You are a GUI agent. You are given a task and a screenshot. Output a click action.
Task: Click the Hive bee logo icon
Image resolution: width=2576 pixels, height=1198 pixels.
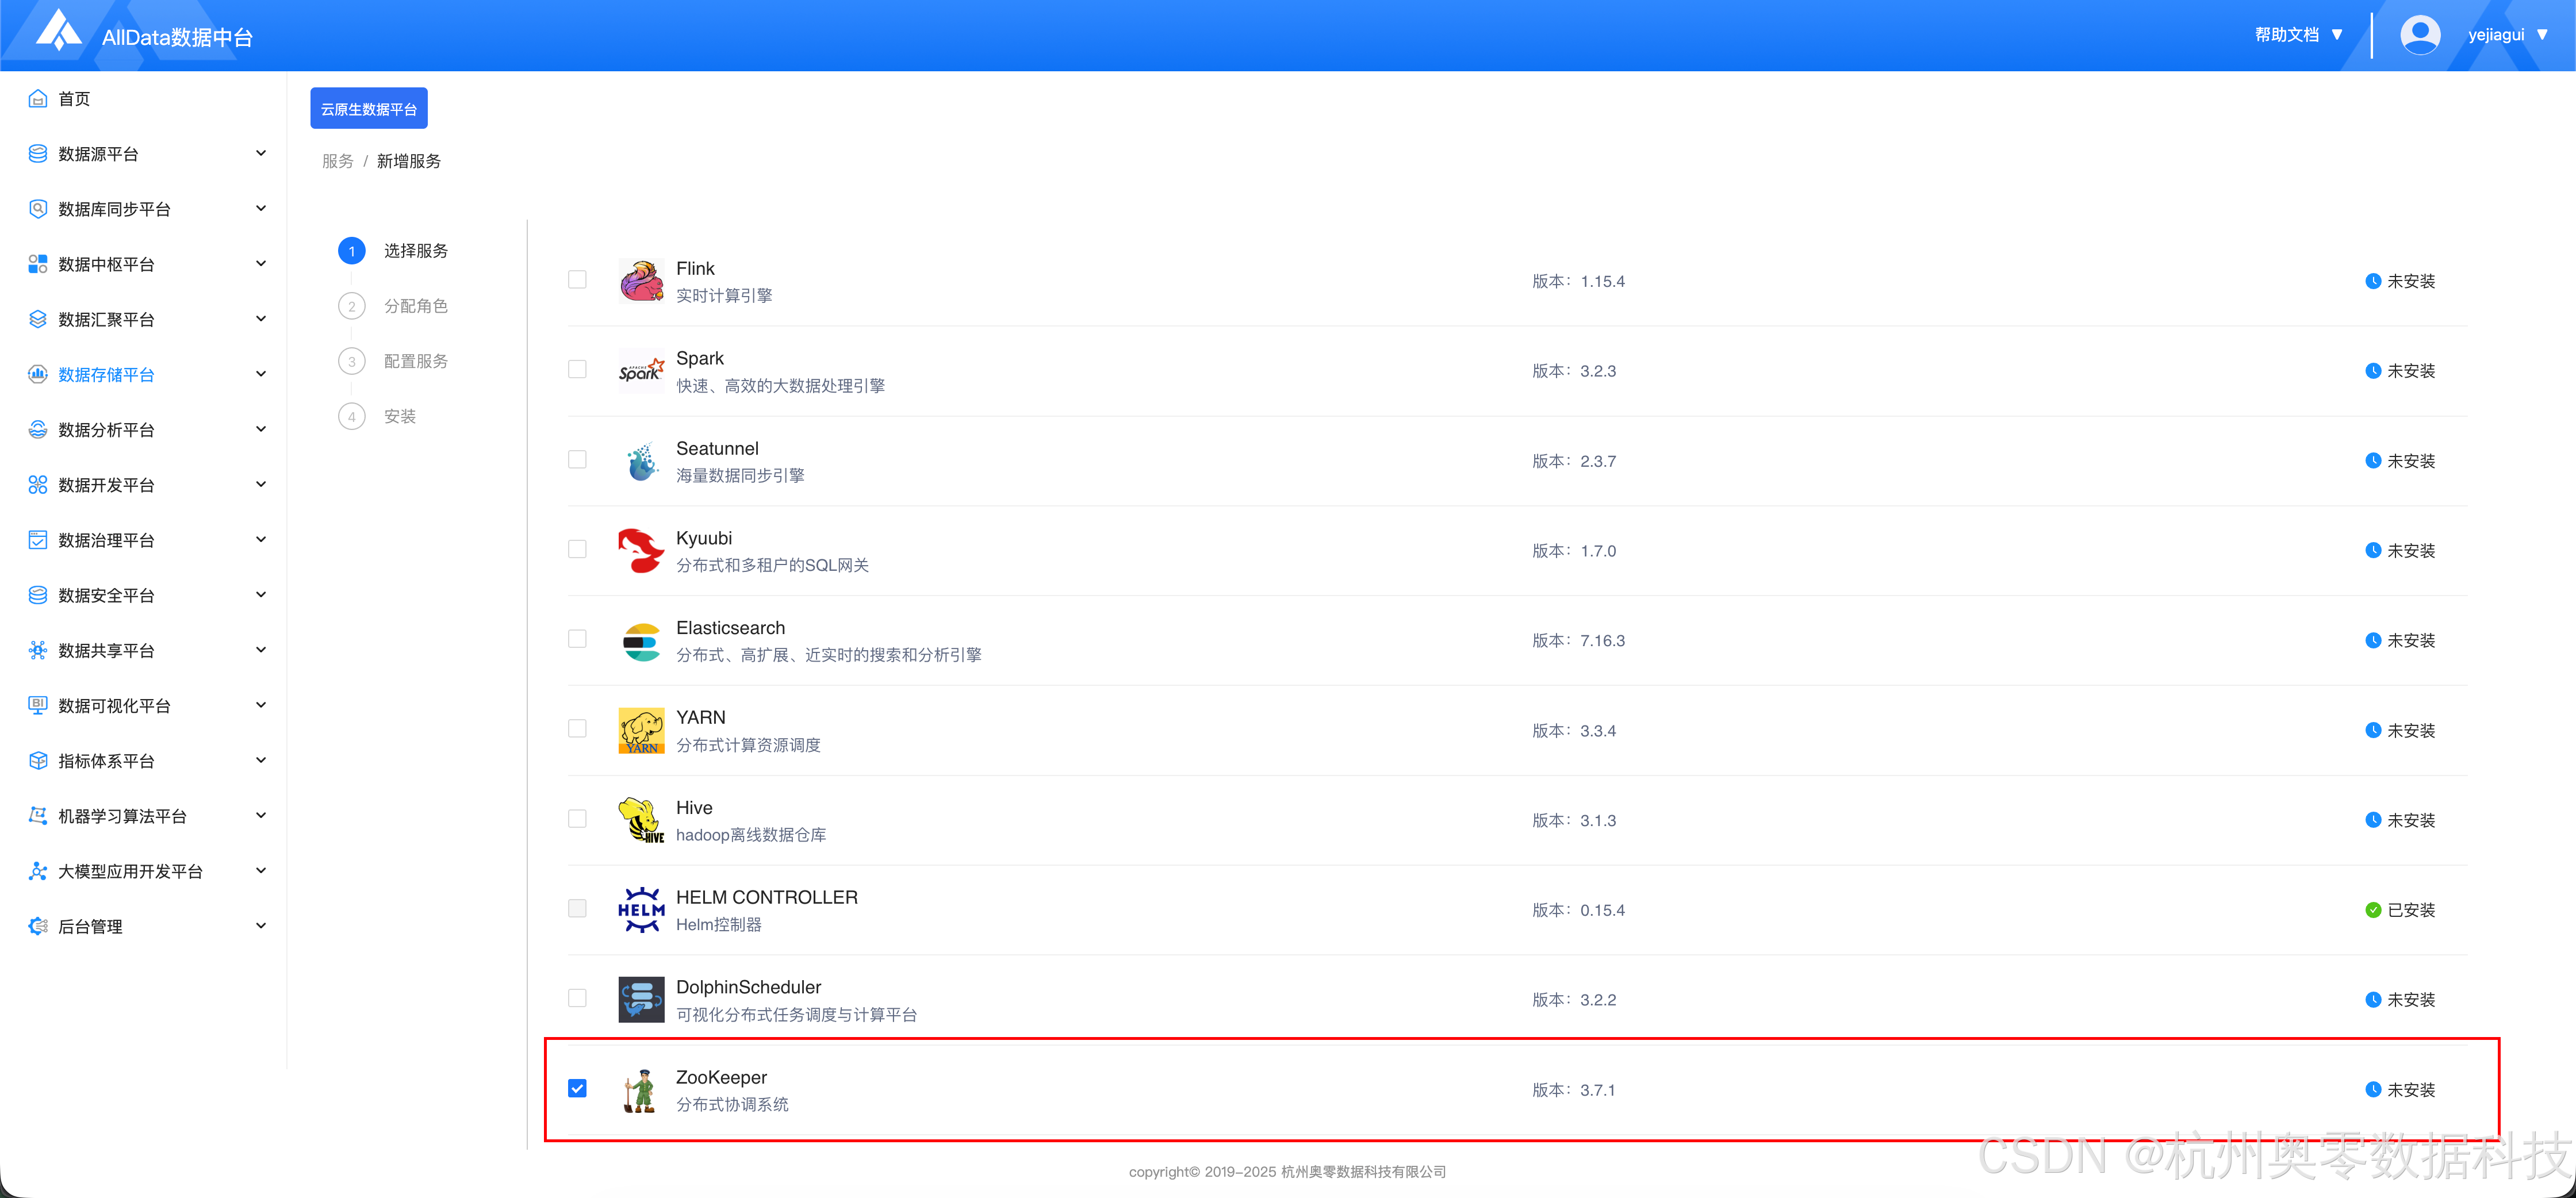(641, 821)
